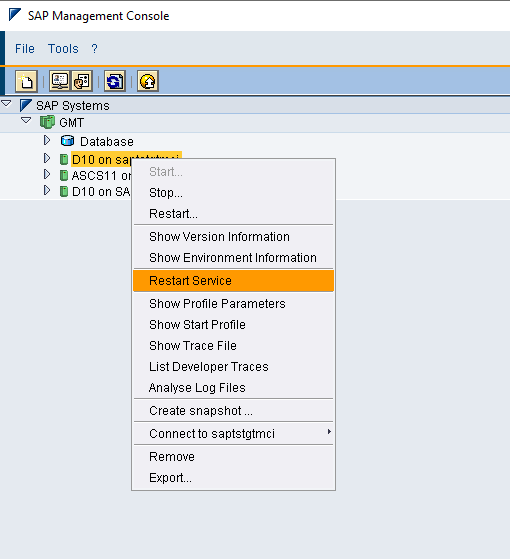Click the green ASCS11 instance icon
The height and width of the screenshot is (559, 510).
coord(64,175)
